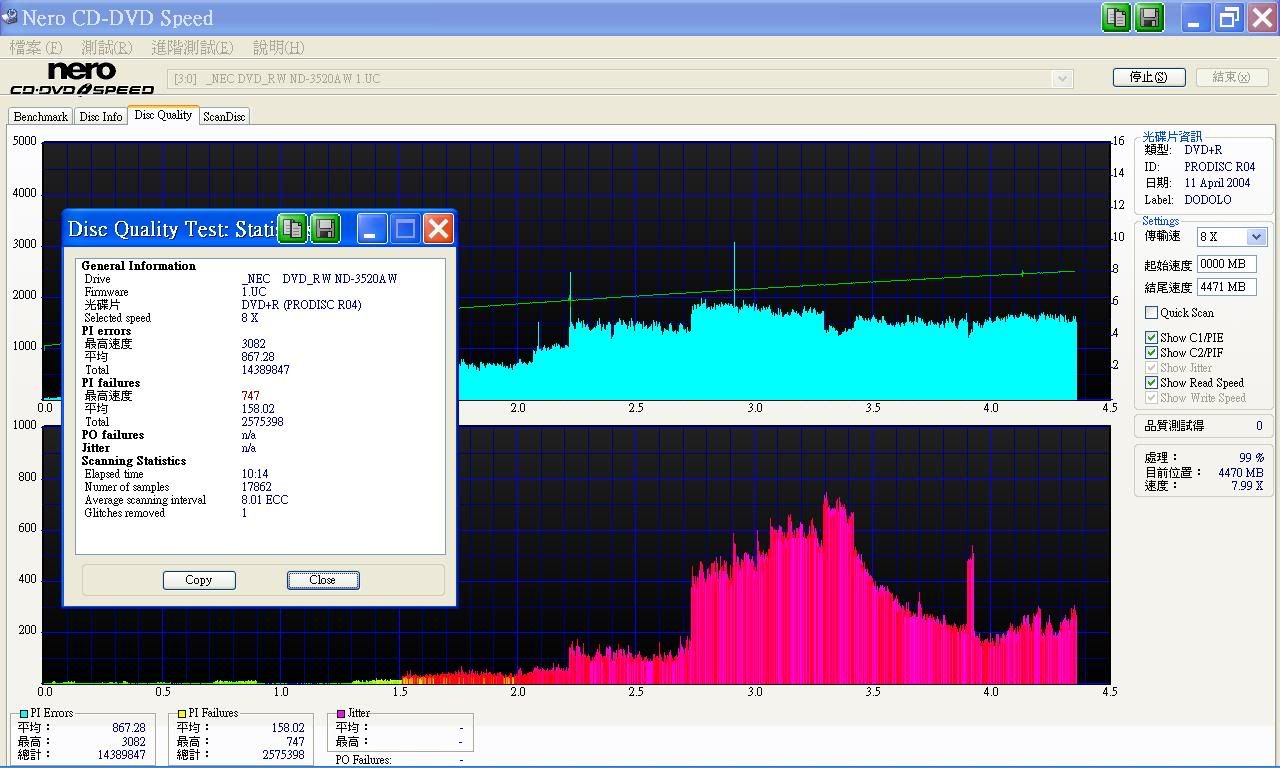The width and height of the screenshot is (1280, 768).
Task: Click the save floppy icon in main title bar
Action: point(1150,18)
